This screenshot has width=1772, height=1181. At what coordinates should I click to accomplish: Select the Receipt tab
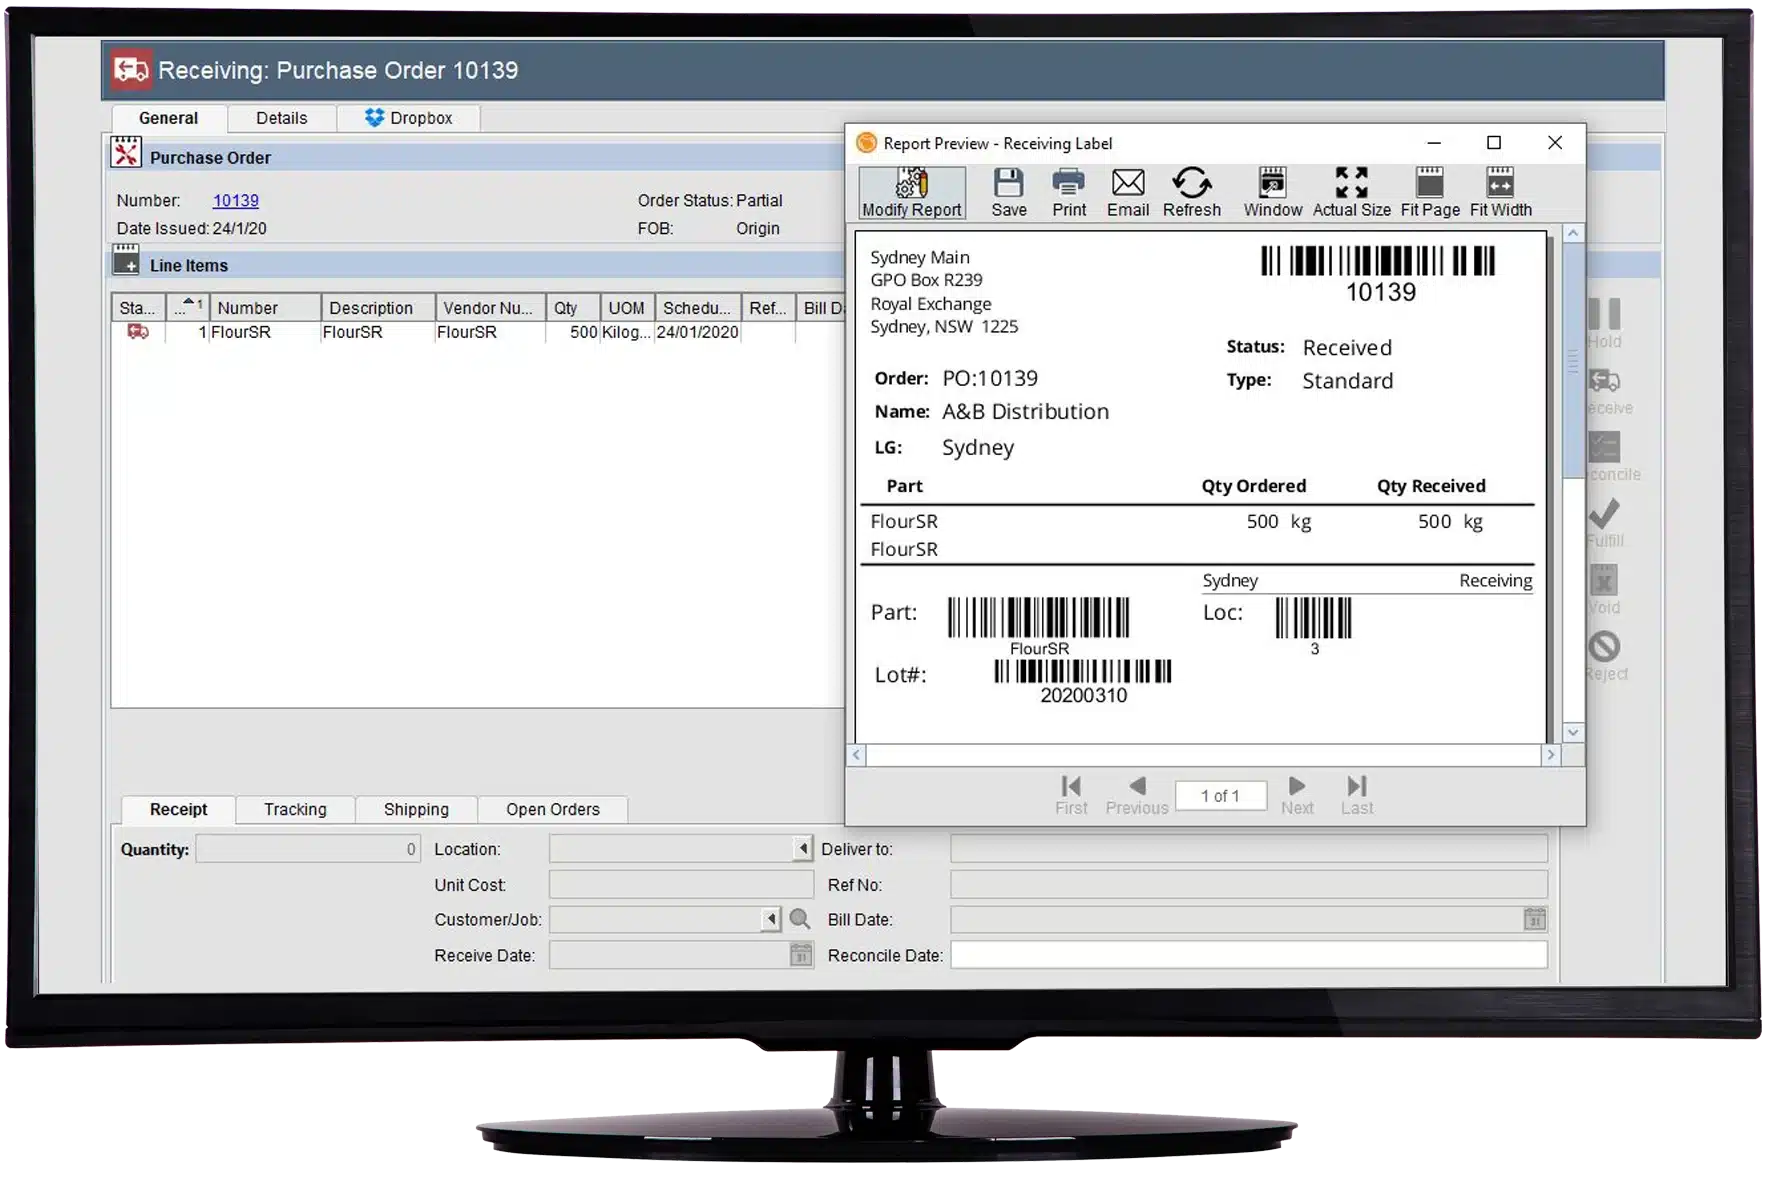tap(178, 809)
